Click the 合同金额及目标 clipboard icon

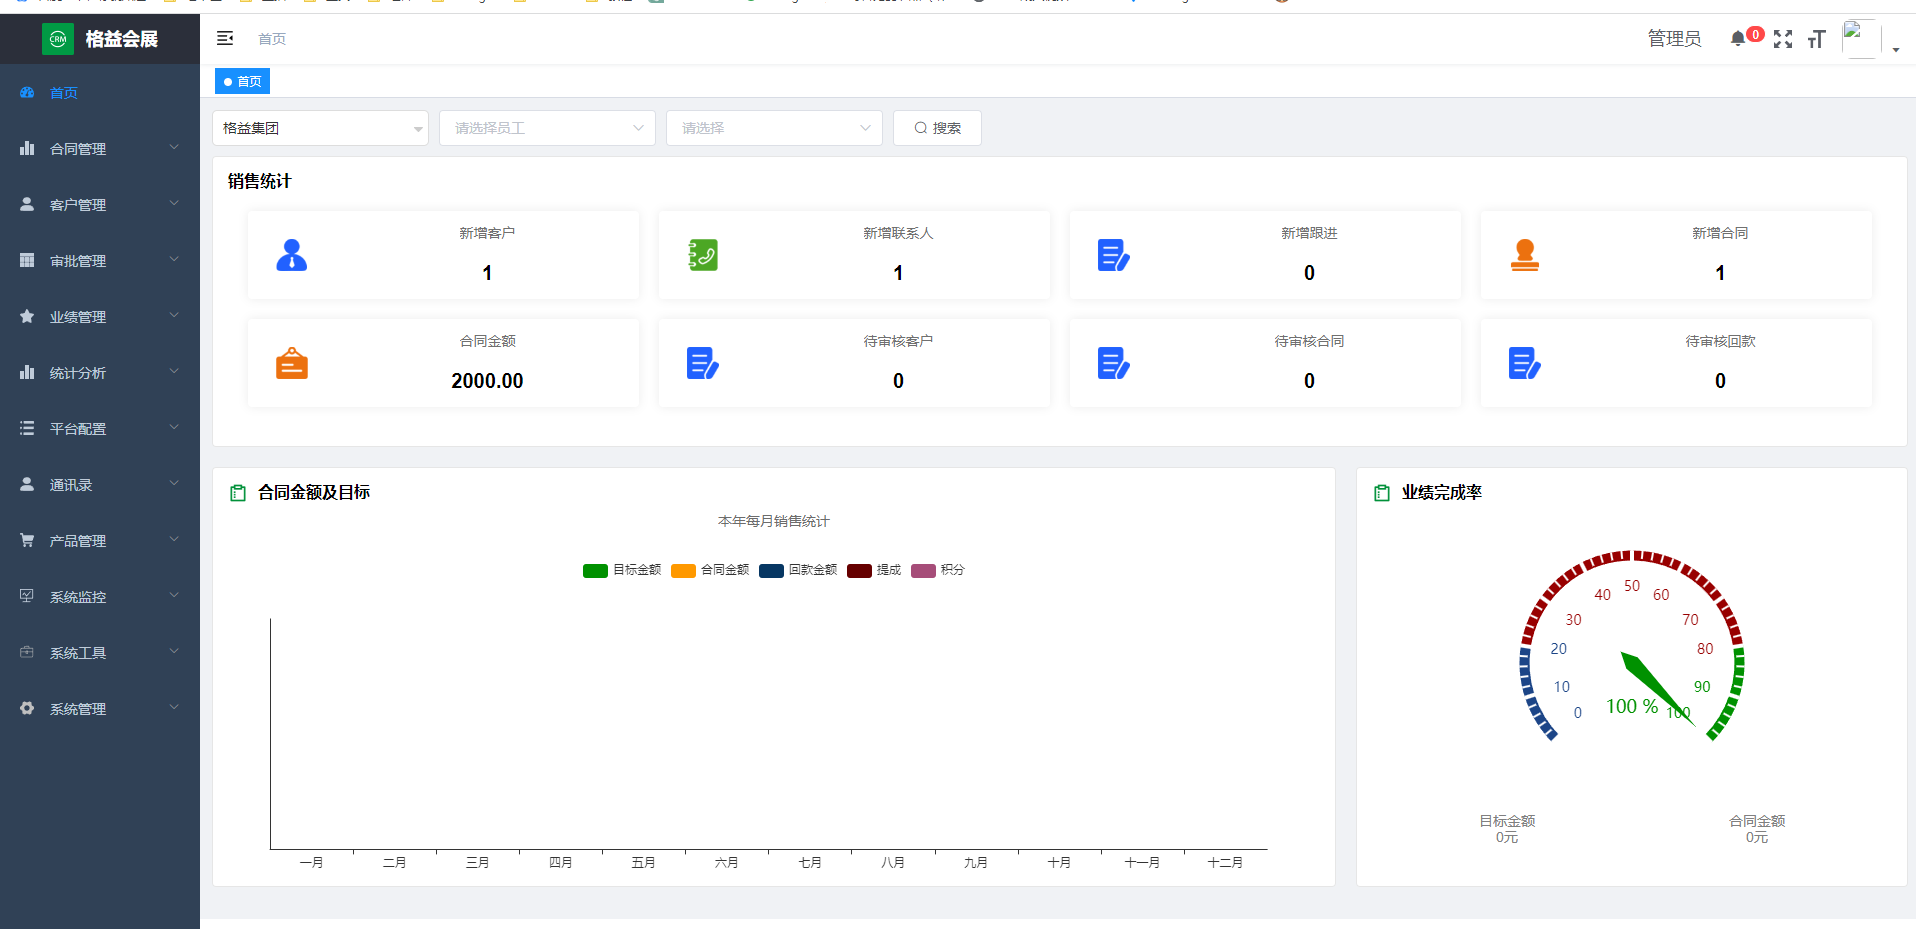click(x=238, y=493)
